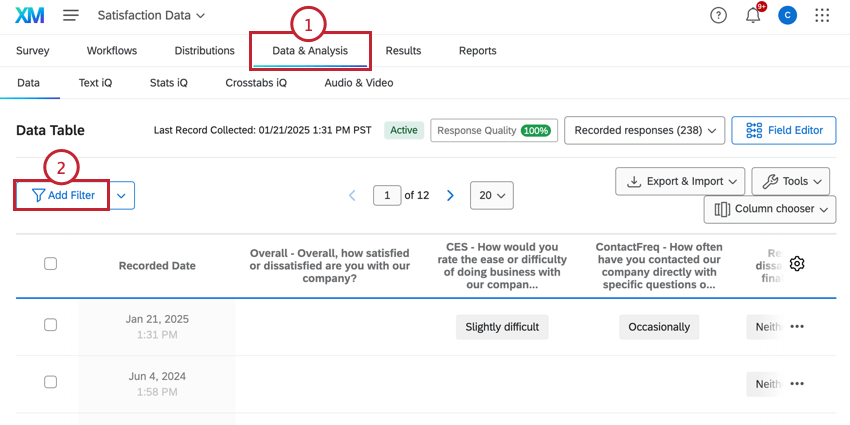850x425 pixels.
Task: Open the Tools dropdown
Action: click(790, 181)
